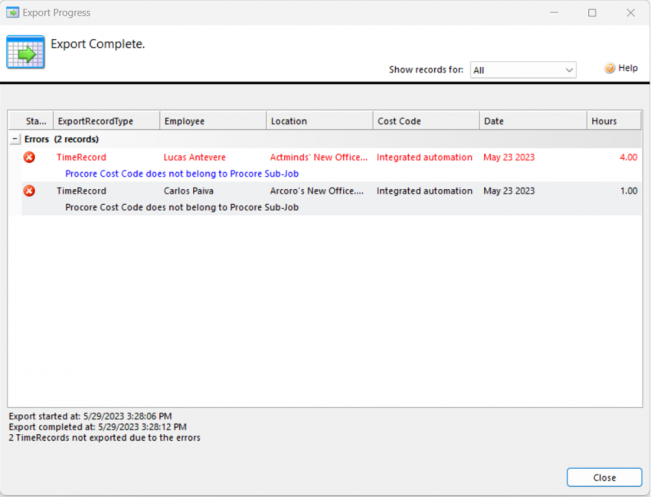Click the Export Complete. heading

click(x=98, y=44)
